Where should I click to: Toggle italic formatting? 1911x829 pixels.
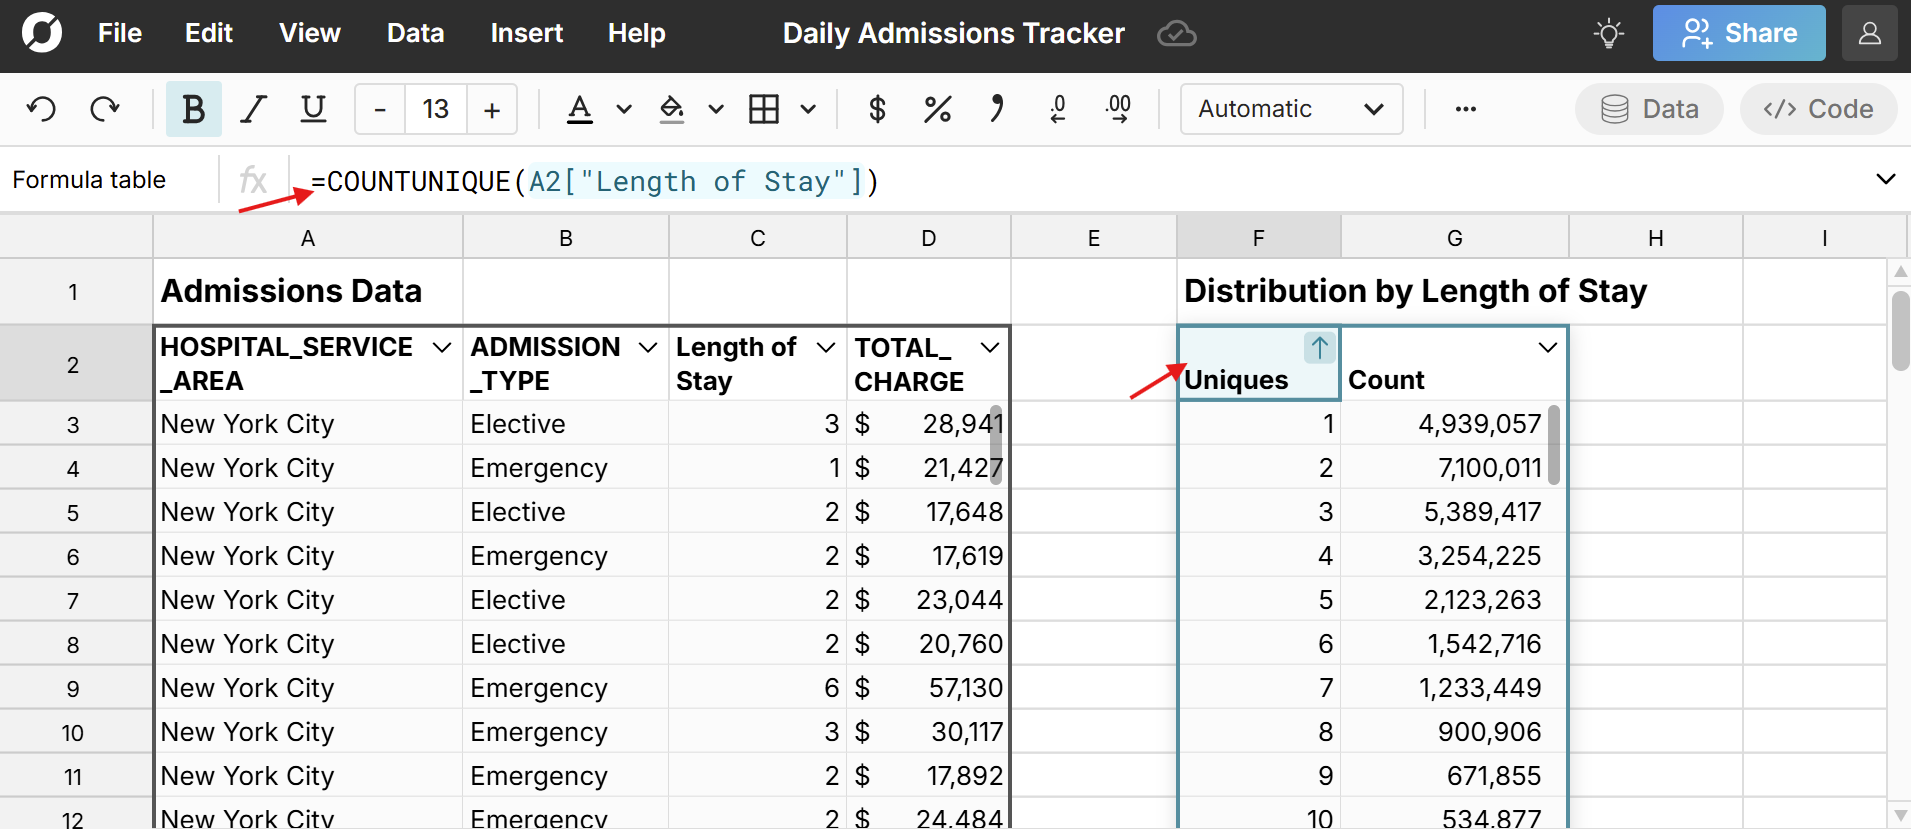pyautogui.click(x=254, y=109)
